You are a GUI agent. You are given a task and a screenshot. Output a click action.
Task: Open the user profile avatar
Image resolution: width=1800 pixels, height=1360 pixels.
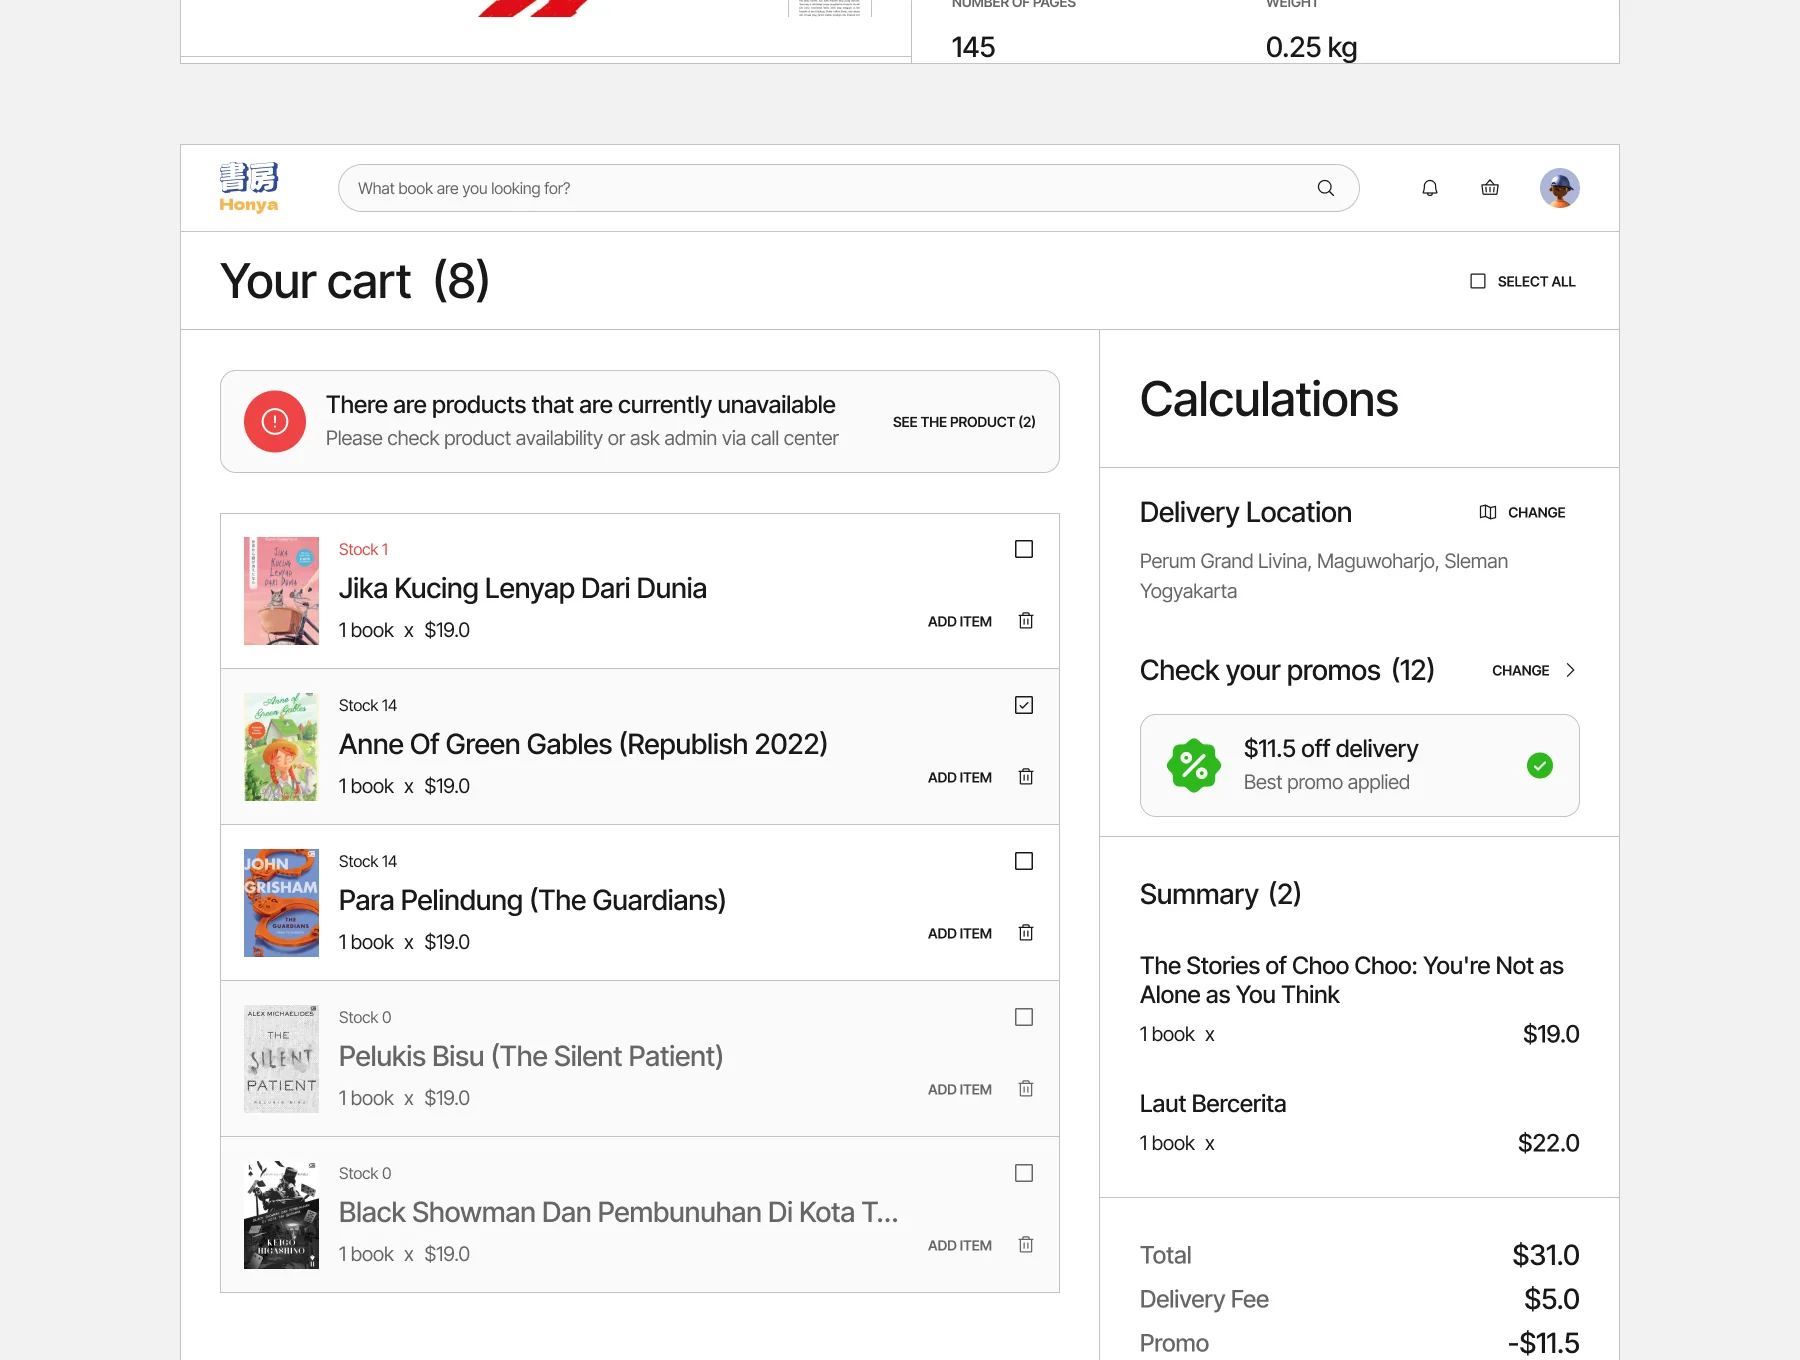click(1560, 188)
